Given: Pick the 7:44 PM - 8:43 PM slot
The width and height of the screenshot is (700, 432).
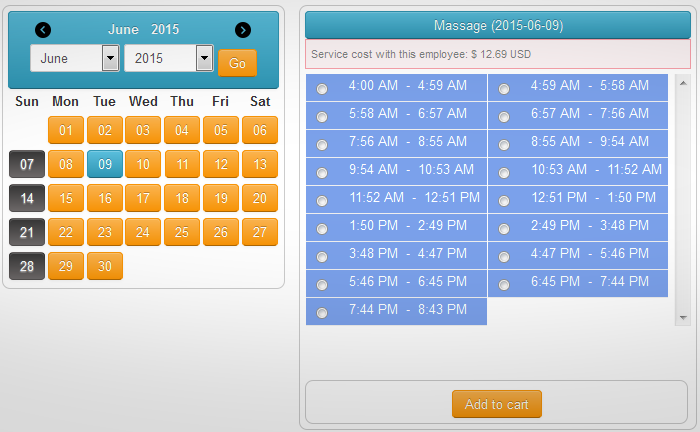Looking at the screenshot, I should [322, 313].
